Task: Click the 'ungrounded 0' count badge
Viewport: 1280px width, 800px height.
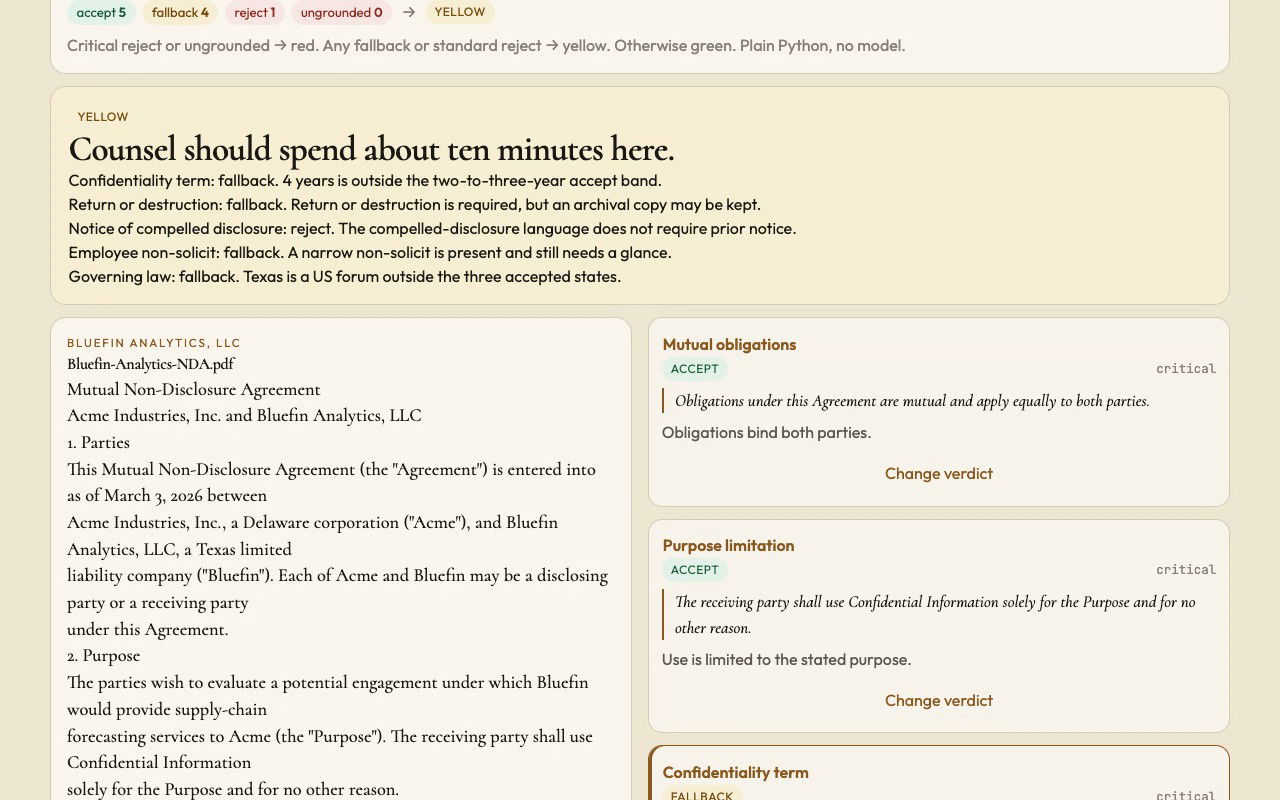Action: (x=341, y=13)
